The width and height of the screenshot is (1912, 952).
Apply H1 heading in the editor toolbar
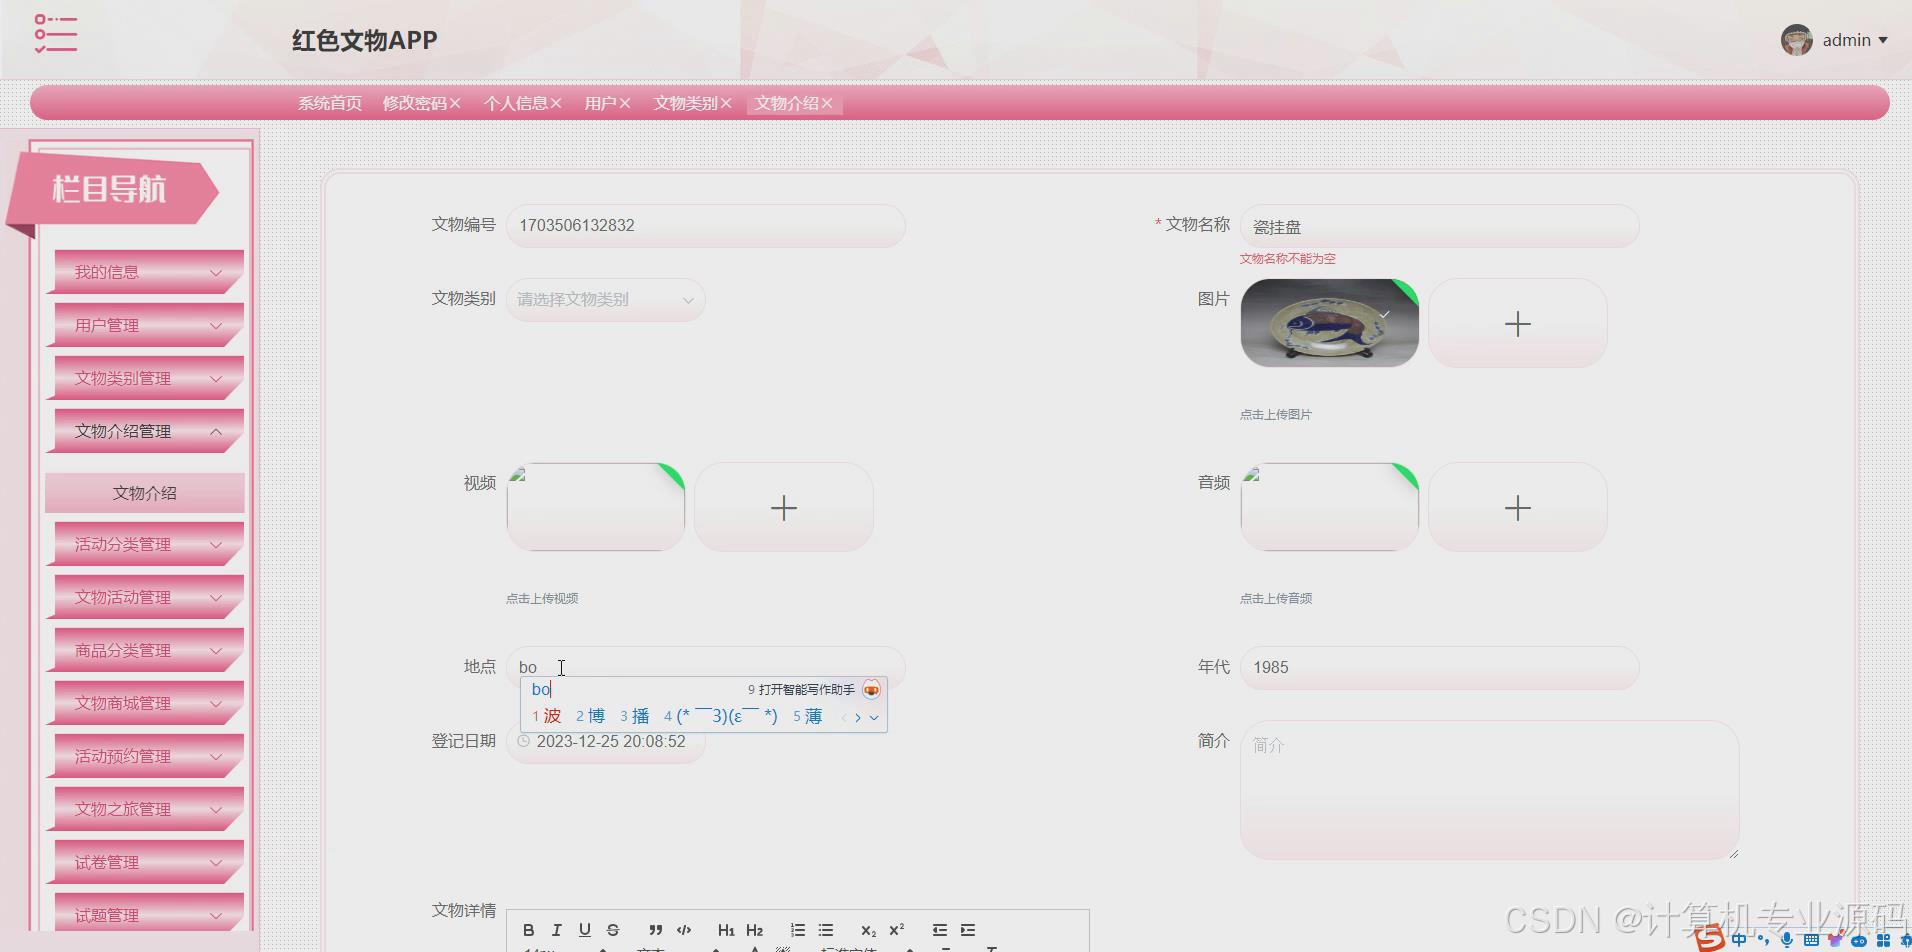(x=727, y=930)
